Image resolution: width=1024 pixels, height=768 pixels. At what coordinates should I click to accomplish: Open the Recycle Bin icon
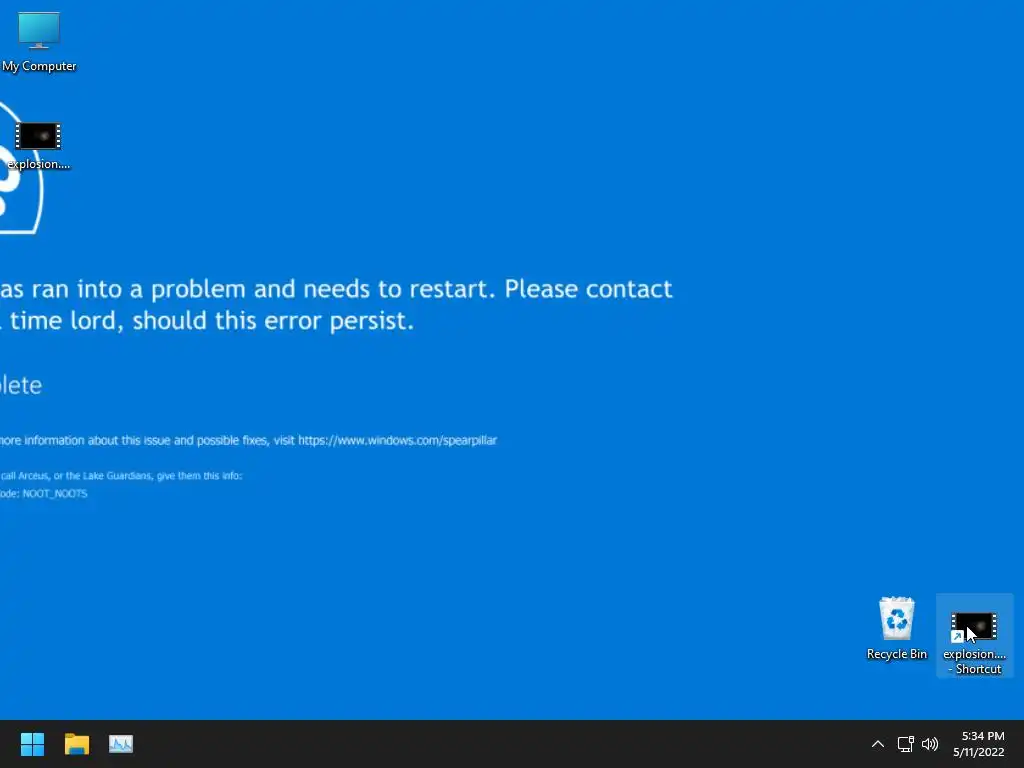(897, 628)
